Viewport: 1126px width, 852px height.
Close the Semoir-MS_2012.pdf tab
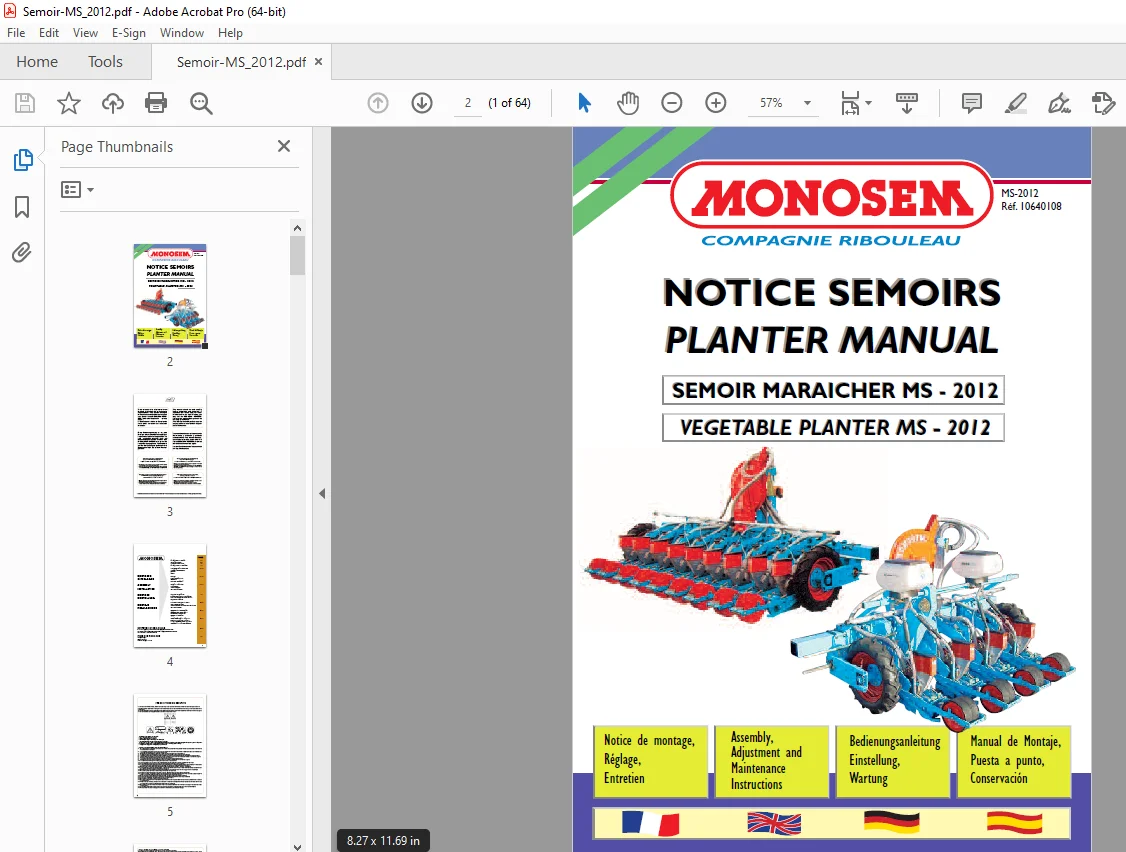(318, 62)
